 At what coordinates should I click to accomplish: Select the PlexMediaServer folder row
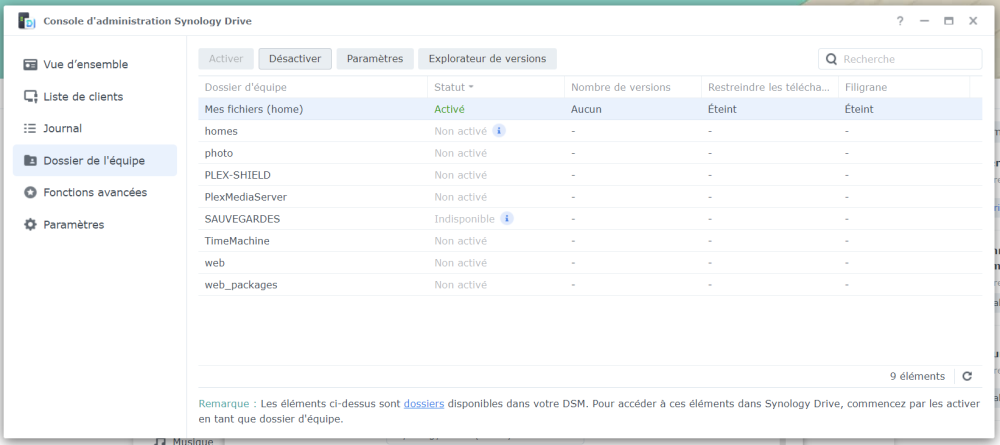pos(590,197)
